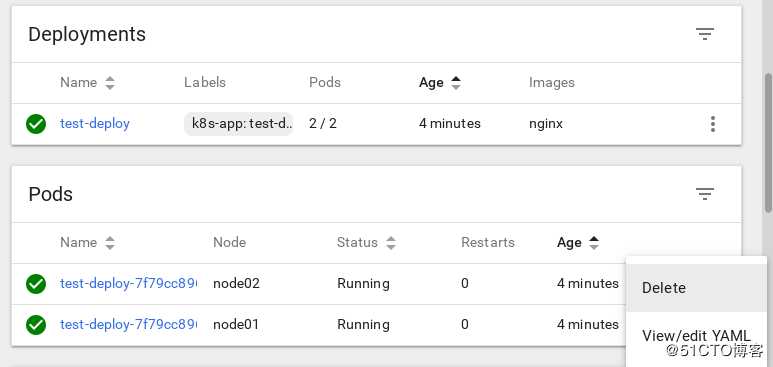
Task: Sort Pods by Name column
Action: point(87,242)
